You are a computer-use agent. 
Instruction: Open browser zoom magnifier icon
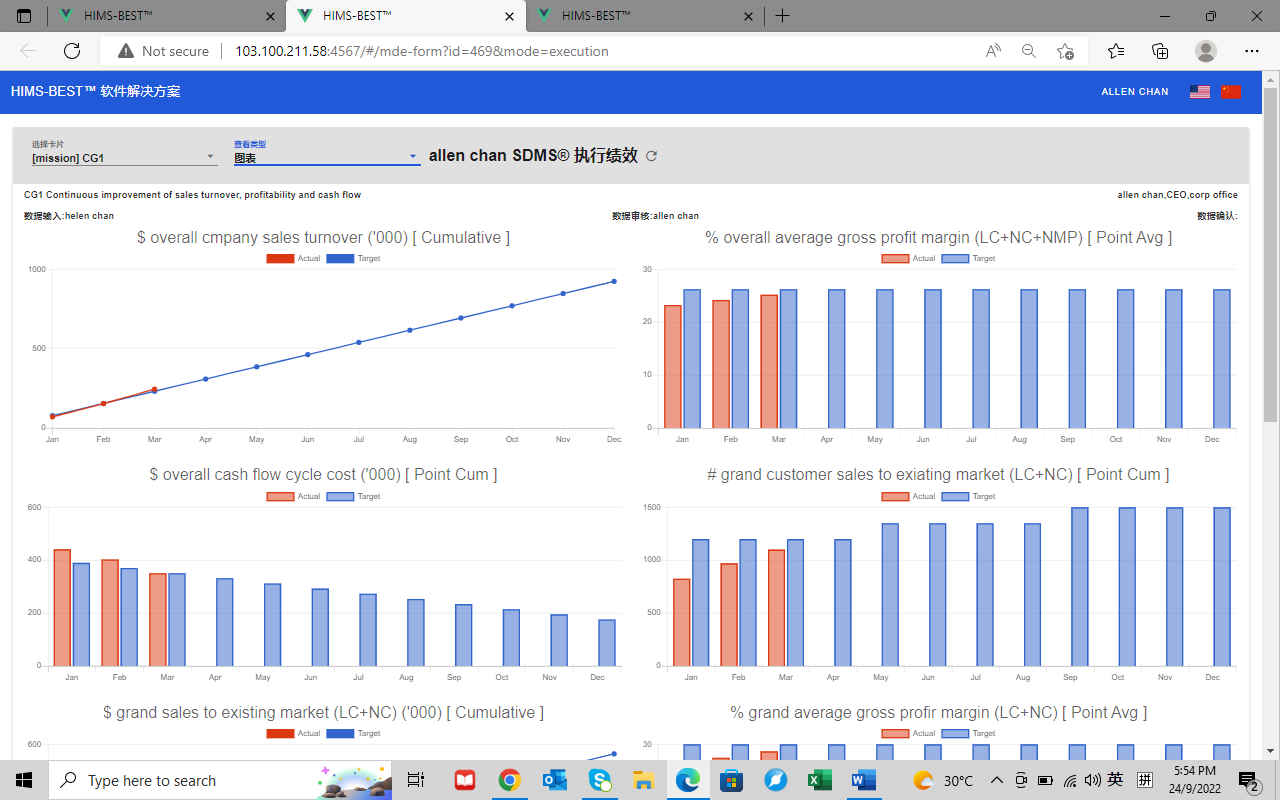click(x=1028, y=51)
